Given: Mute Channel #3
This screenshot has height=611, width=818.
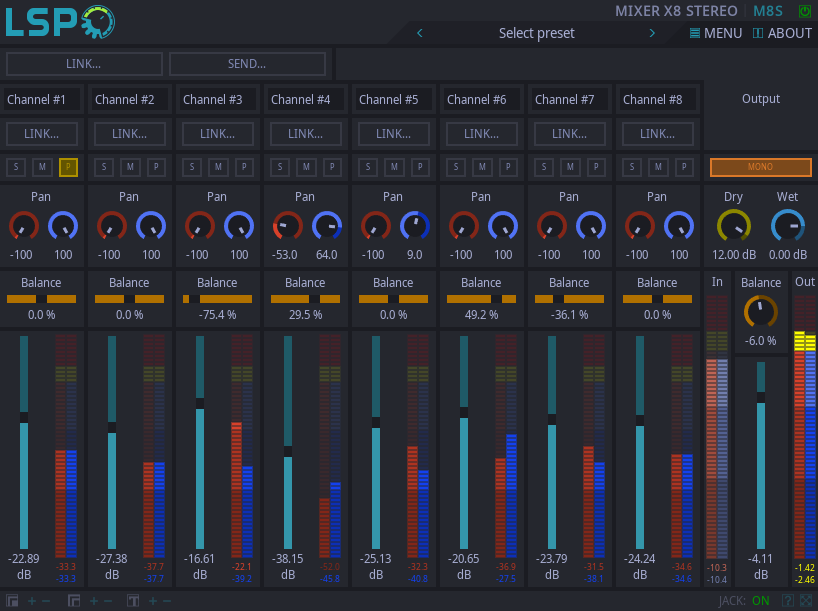Looking at the screenshot, I should click(x=218, y=167).
